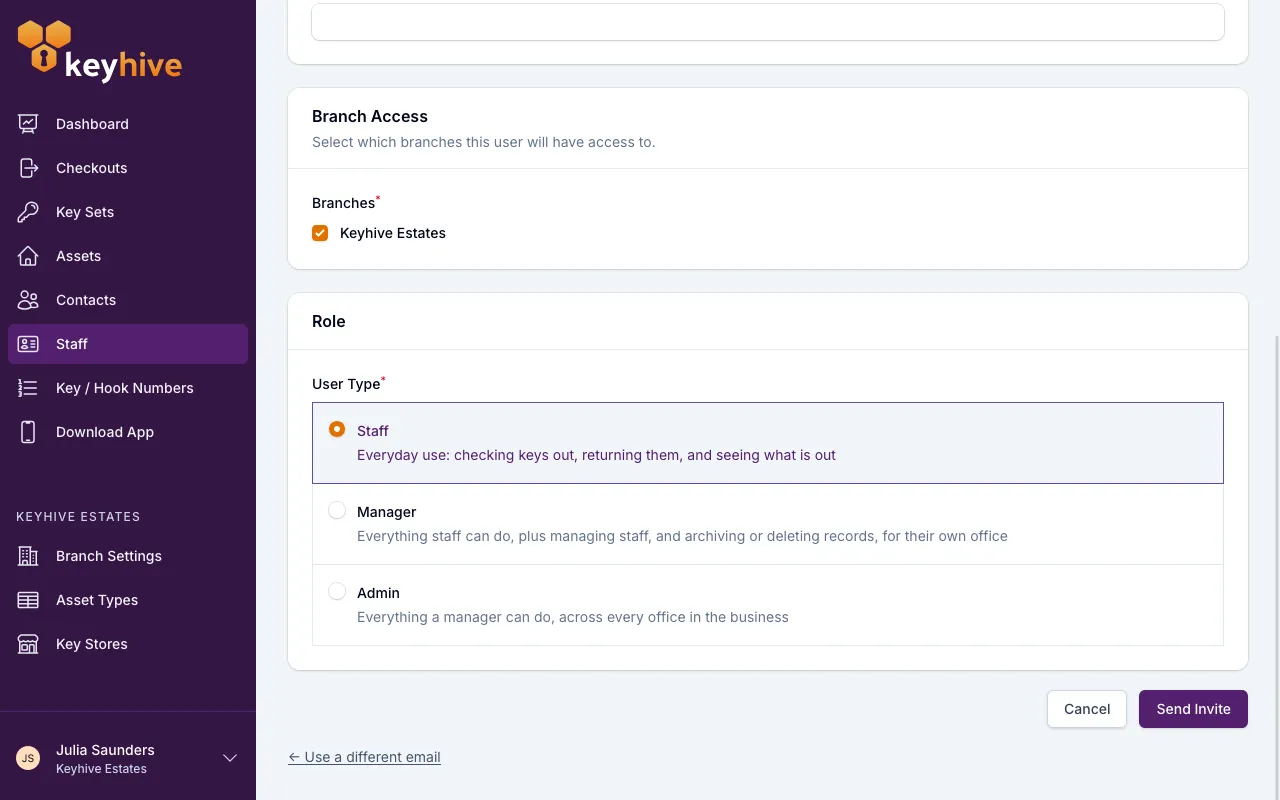The image size is (1280, 800).
Task: Uncheck the Keyhive Estates branch checkbox
Action: coord(320,233)
